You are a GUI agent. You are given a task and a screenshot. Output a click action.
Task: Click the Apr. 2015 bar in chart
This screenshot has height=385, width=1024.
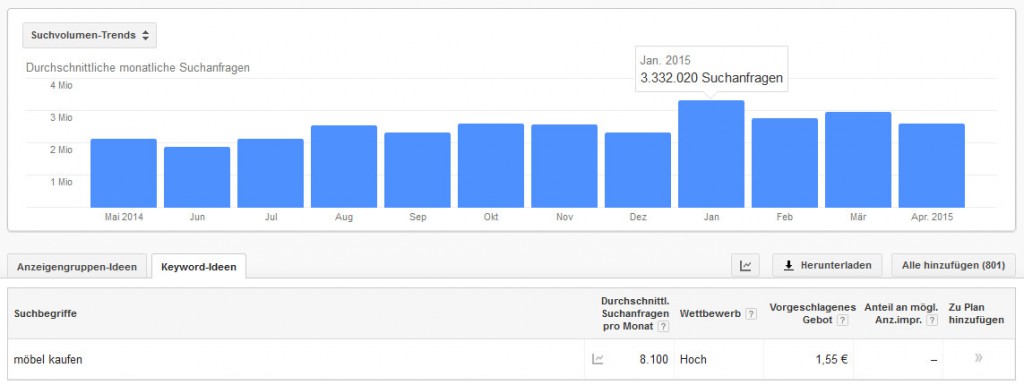(x=932, y=166)
